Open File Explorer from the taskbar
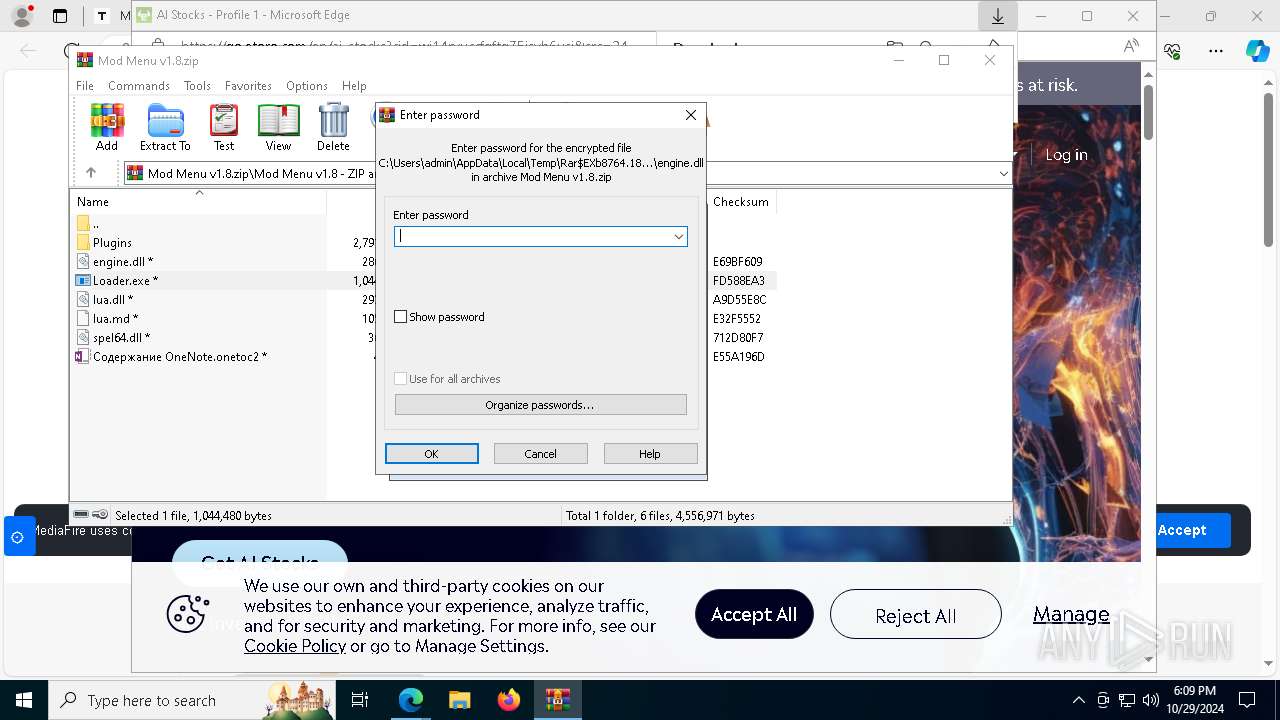 (459, 700)
